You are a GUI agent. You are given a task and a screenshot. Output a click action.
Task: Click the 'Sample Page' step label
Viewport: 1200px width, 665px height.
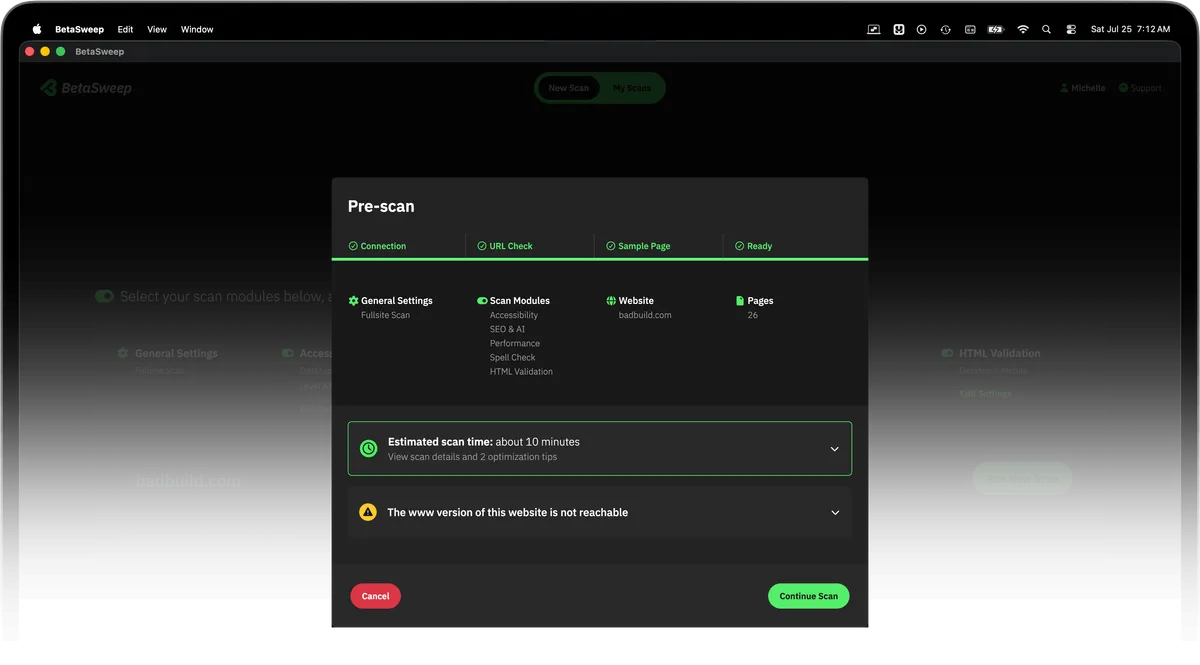(x=645, y=246)
